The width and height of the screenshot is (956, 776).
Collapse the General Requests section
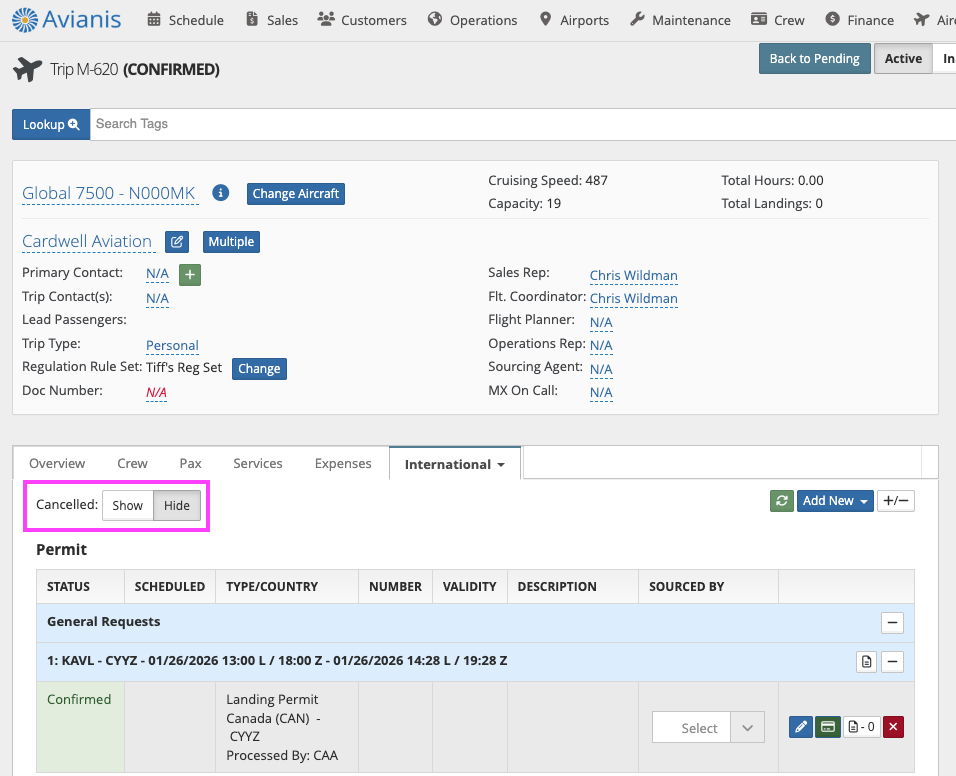892,623
